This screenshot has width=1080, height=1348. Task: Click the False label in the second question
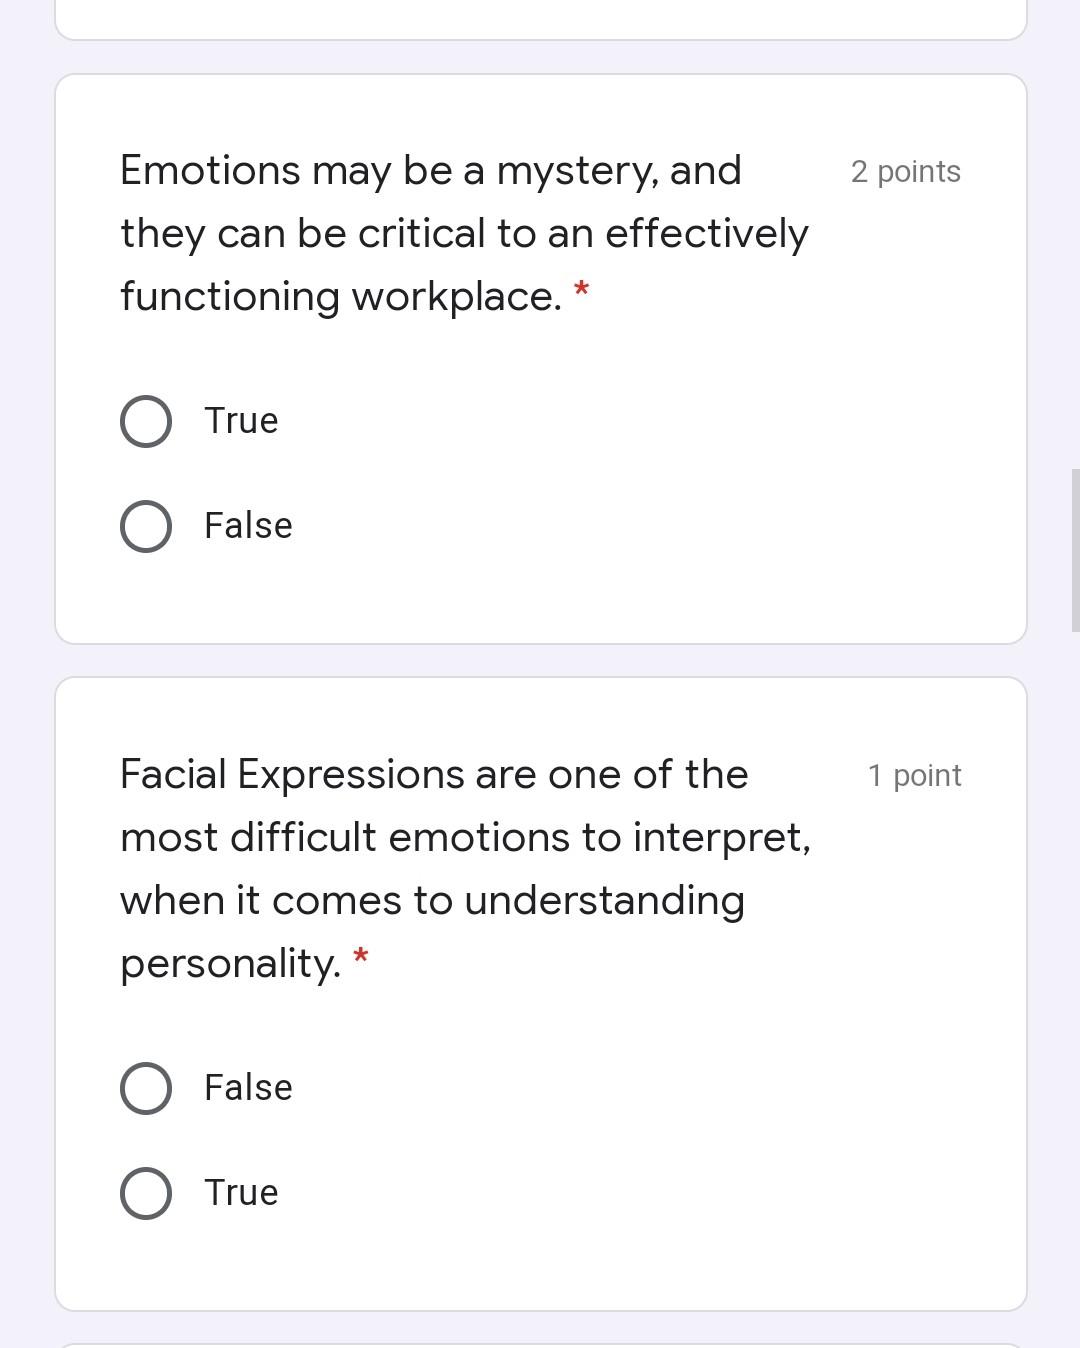pyautogui.click(x=247, y=1087)
